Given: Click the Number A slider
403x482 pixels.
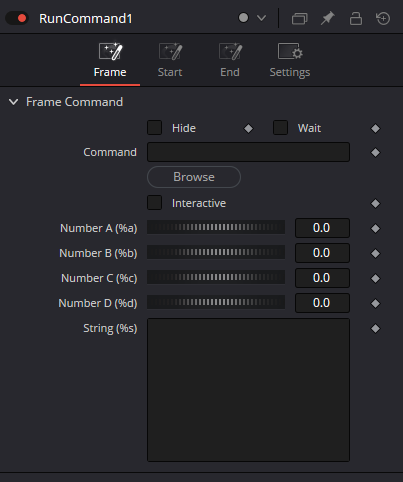Looking at the screenshot, I should pyautogui.click(x=216, y=227).
